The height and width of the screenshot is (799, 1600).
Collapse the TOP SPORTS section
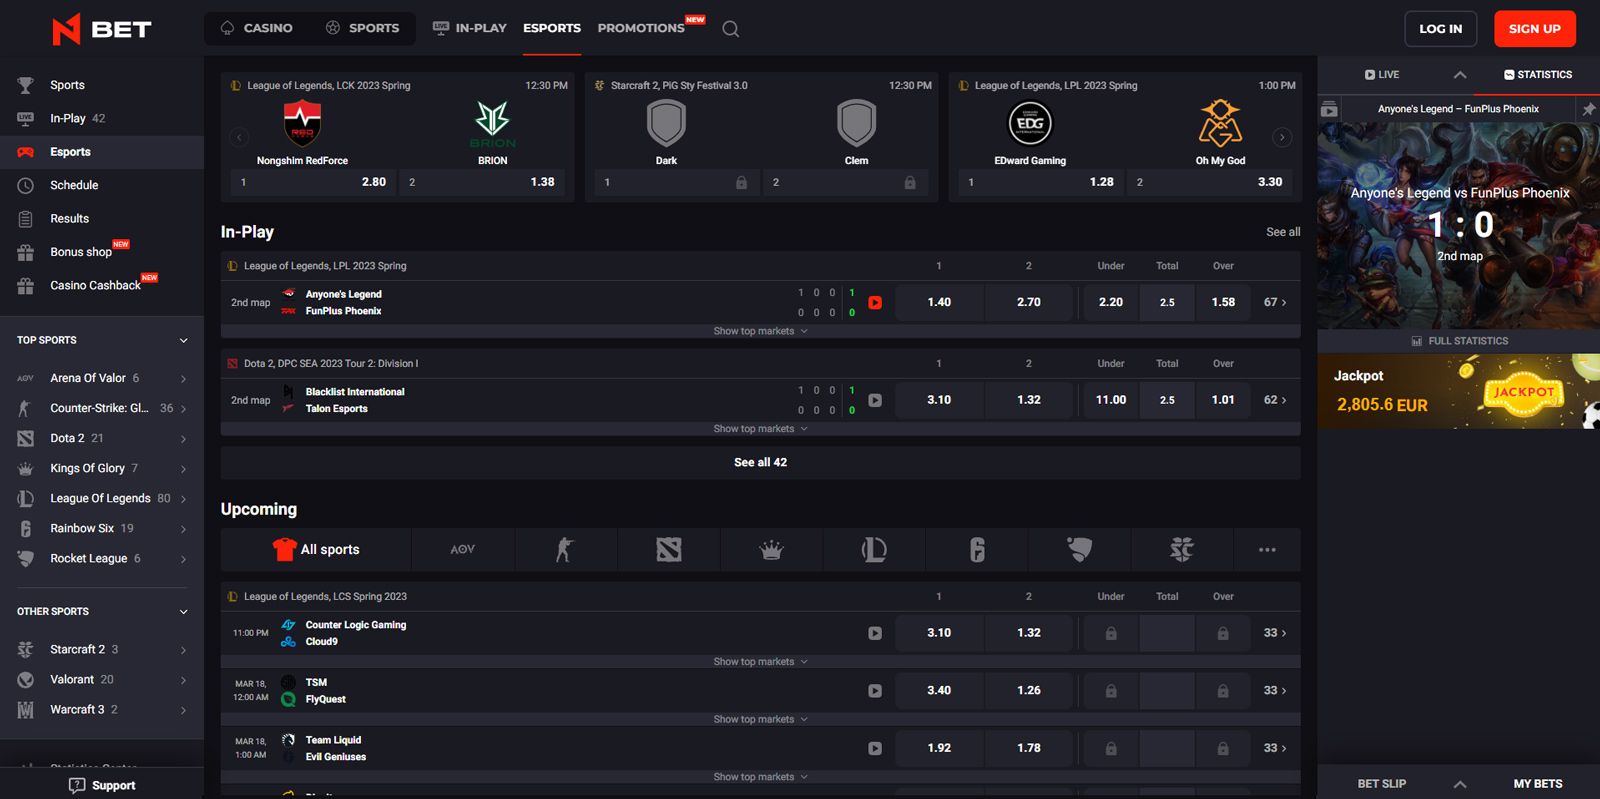[183, 340]
